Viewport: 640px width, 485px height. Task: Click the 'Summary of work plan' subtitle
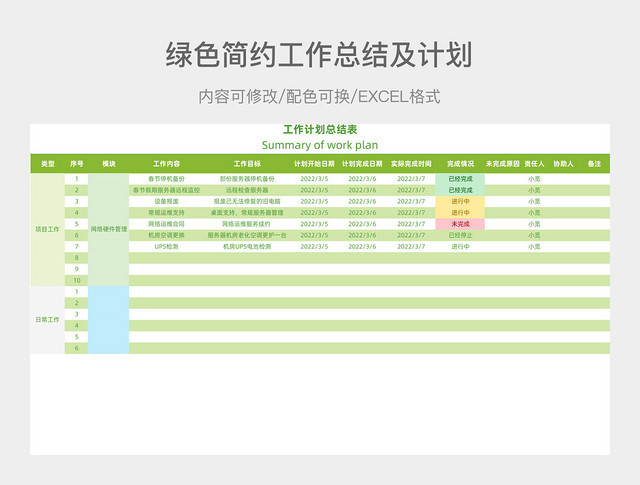pyautogui.click(x=320, y=145)
